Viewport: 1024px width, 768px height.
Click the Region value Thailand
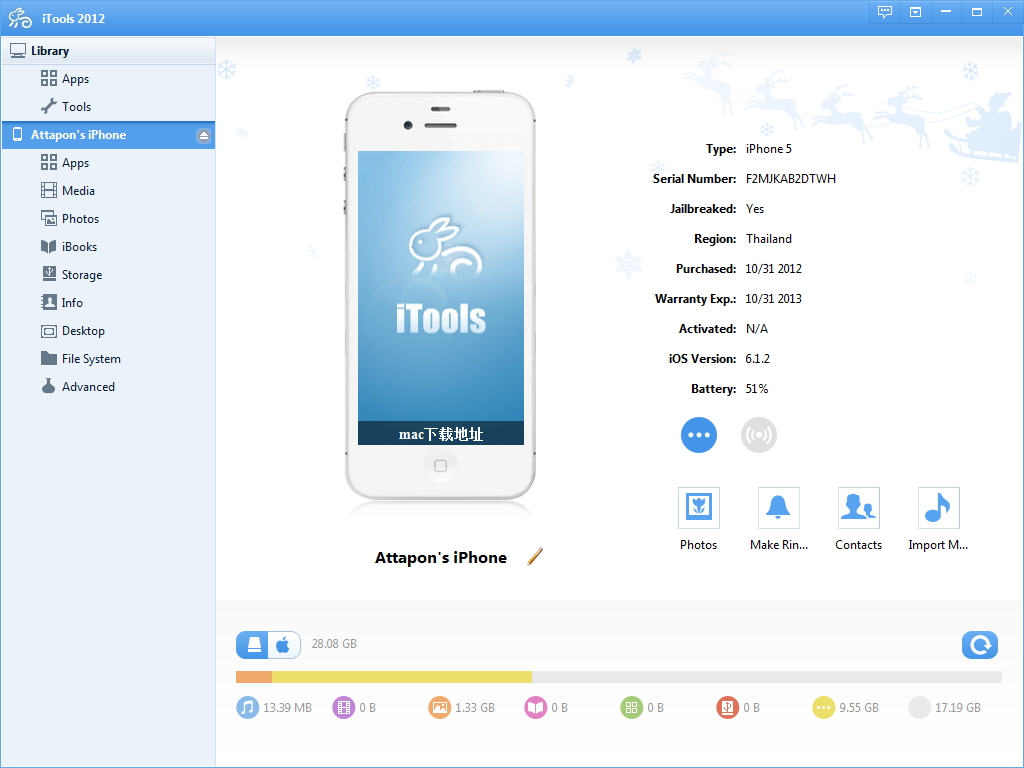click(769, 239)
